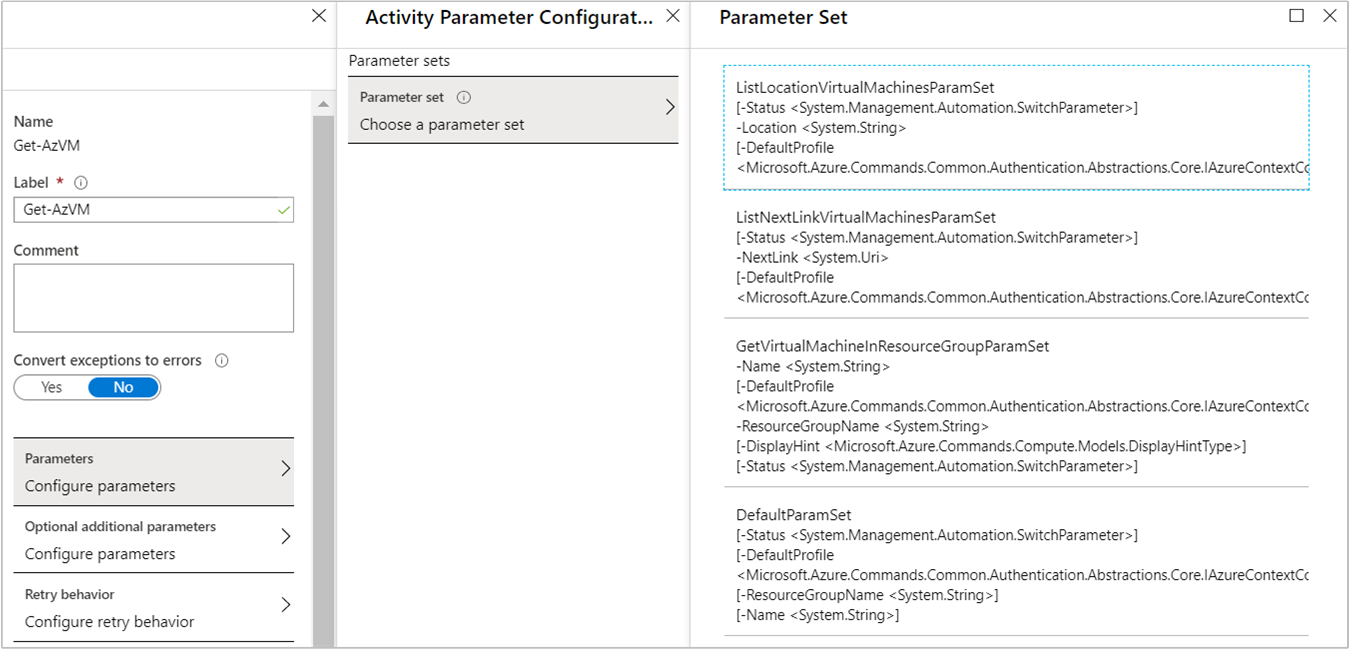Close the Activity Parameter Configuration pane
This screenshot has height=649, width=1350.
pyautogui.click(x=671, y=16)
